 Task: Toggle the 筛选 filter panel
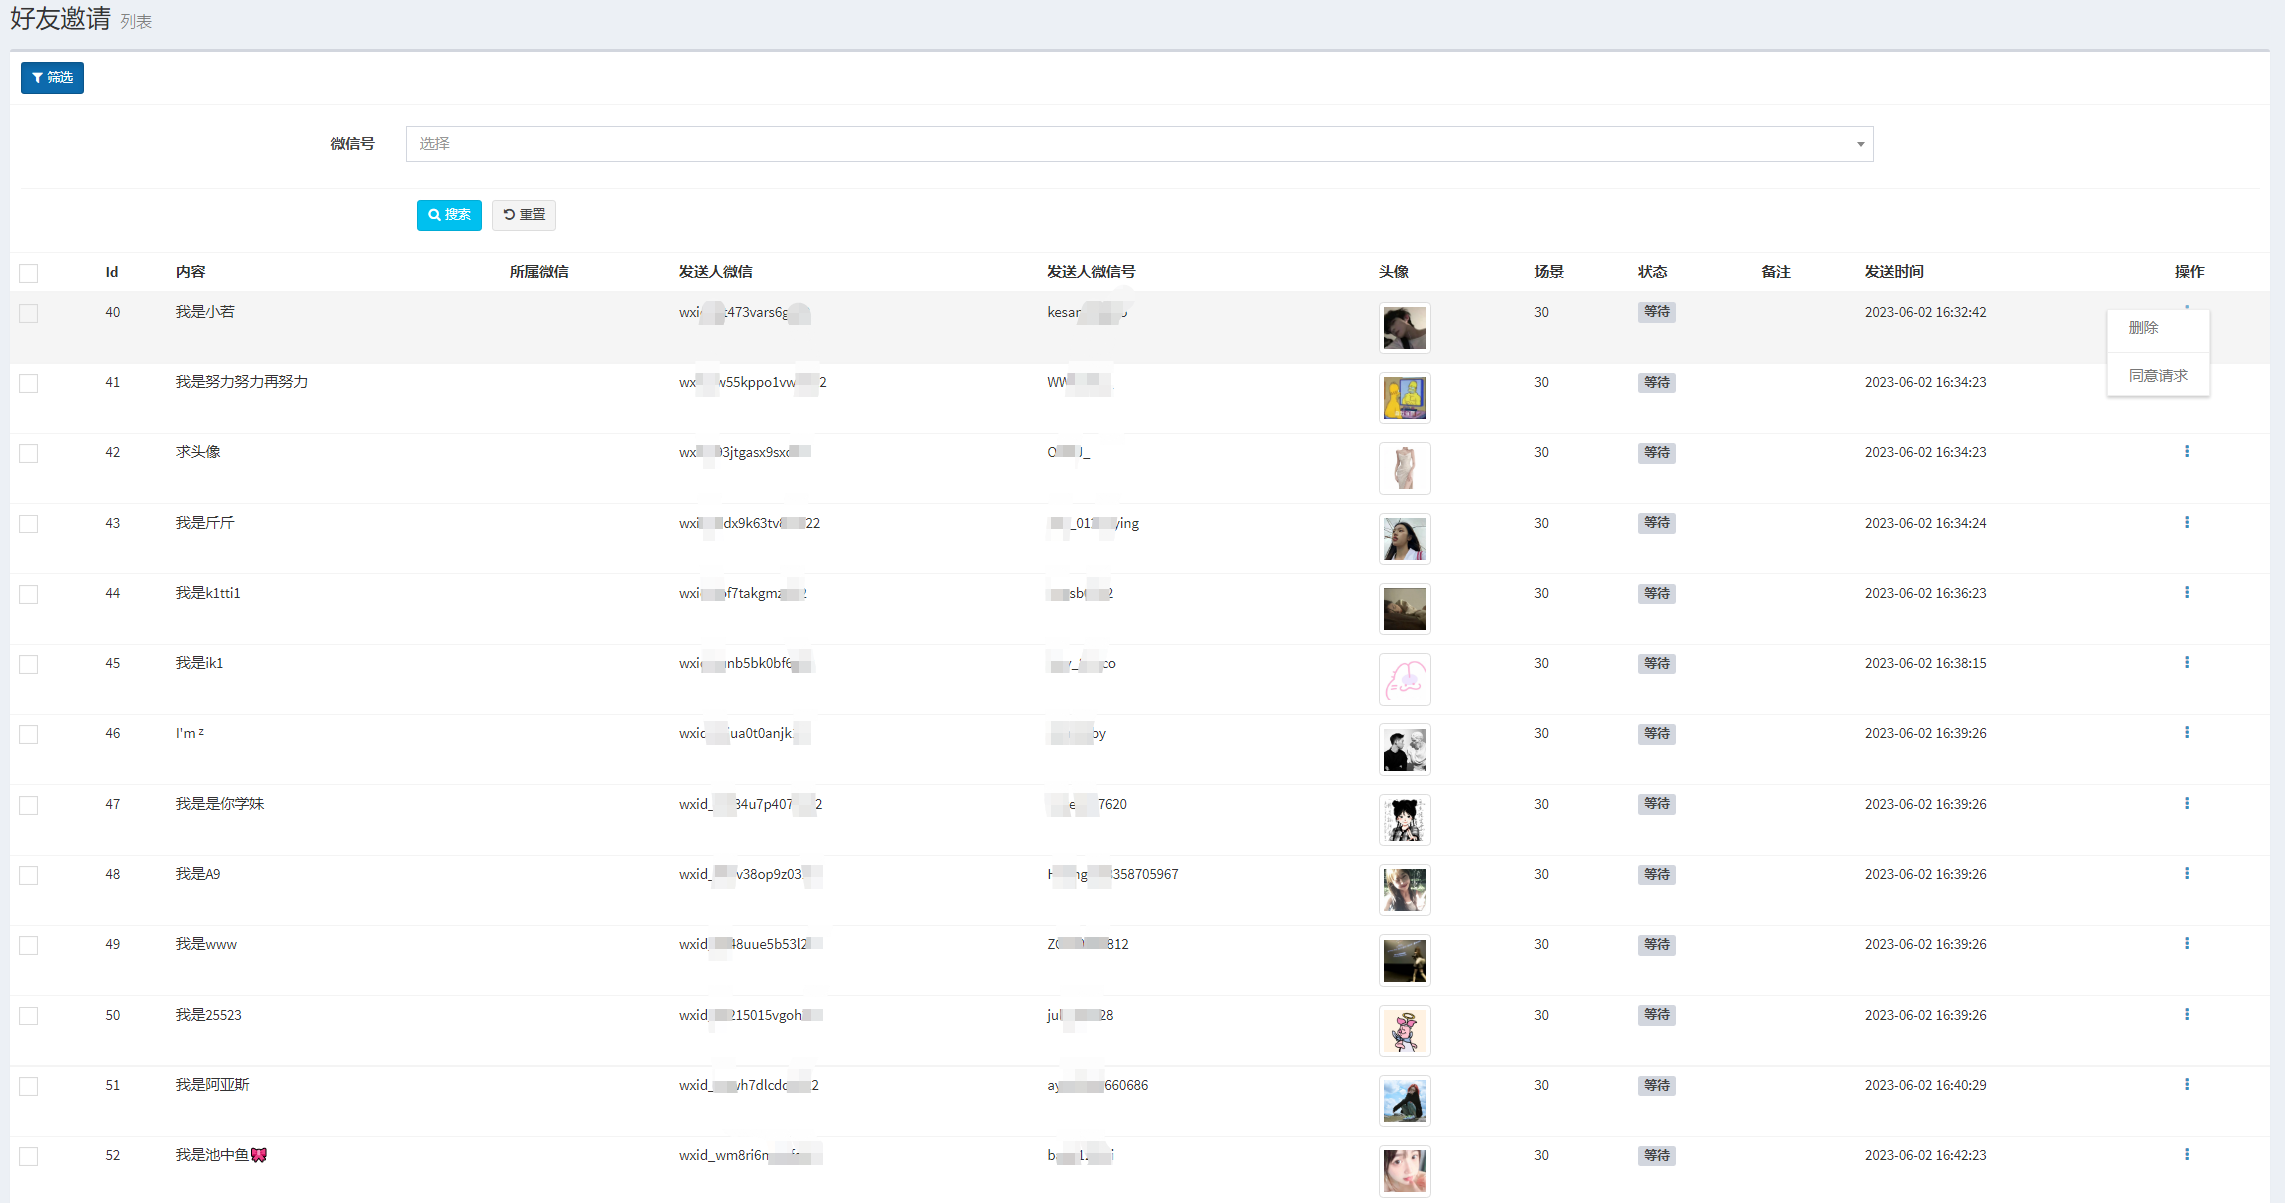[x=52, y=78]
